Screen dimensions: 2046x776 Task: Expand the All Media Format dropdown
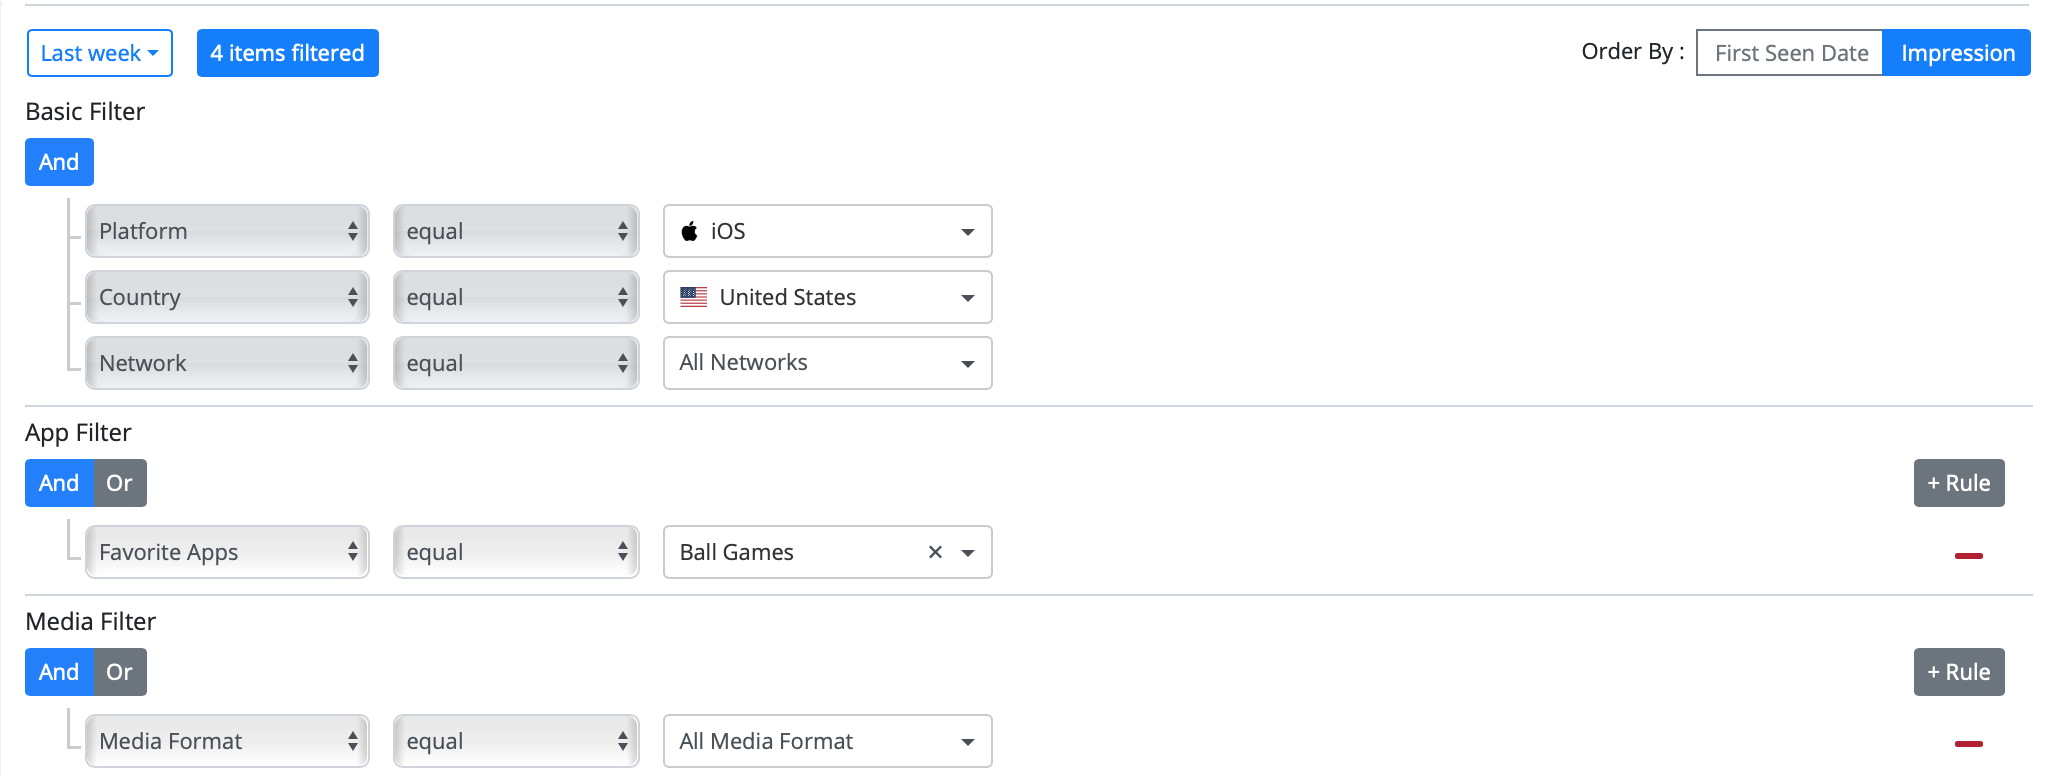click(x=828, y=741)
